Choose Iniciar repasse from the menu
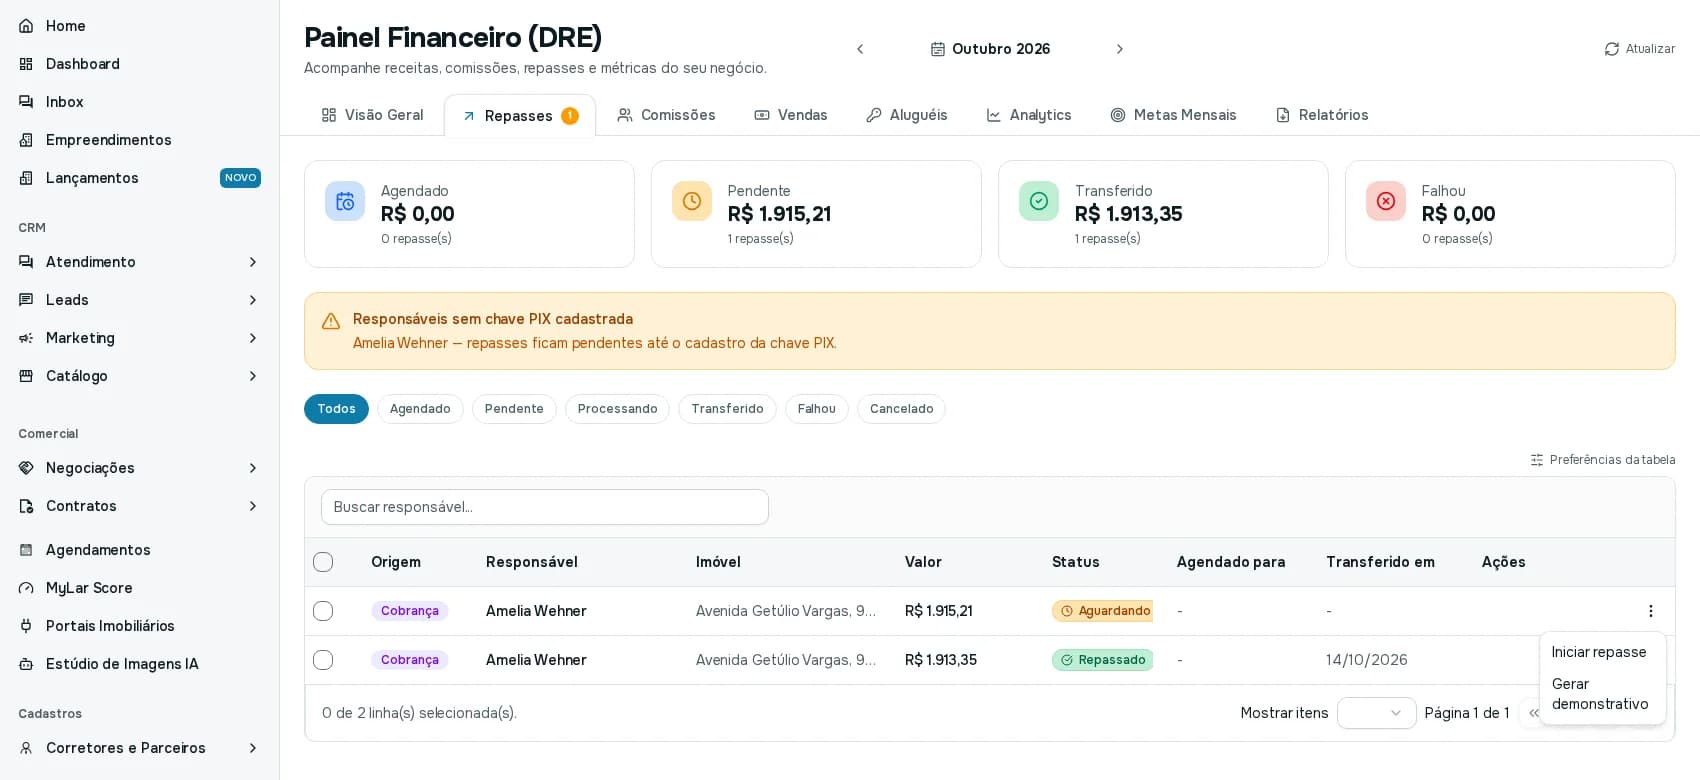 click(x=1602, y=652)
